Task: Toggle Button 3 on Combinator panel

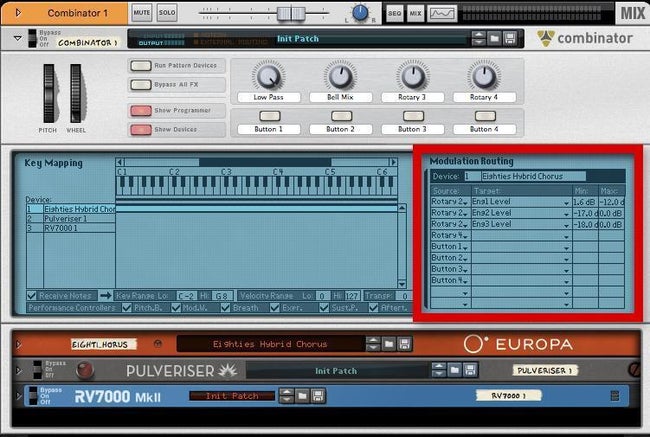Action: pyautogui.click(x=413, y=116)
